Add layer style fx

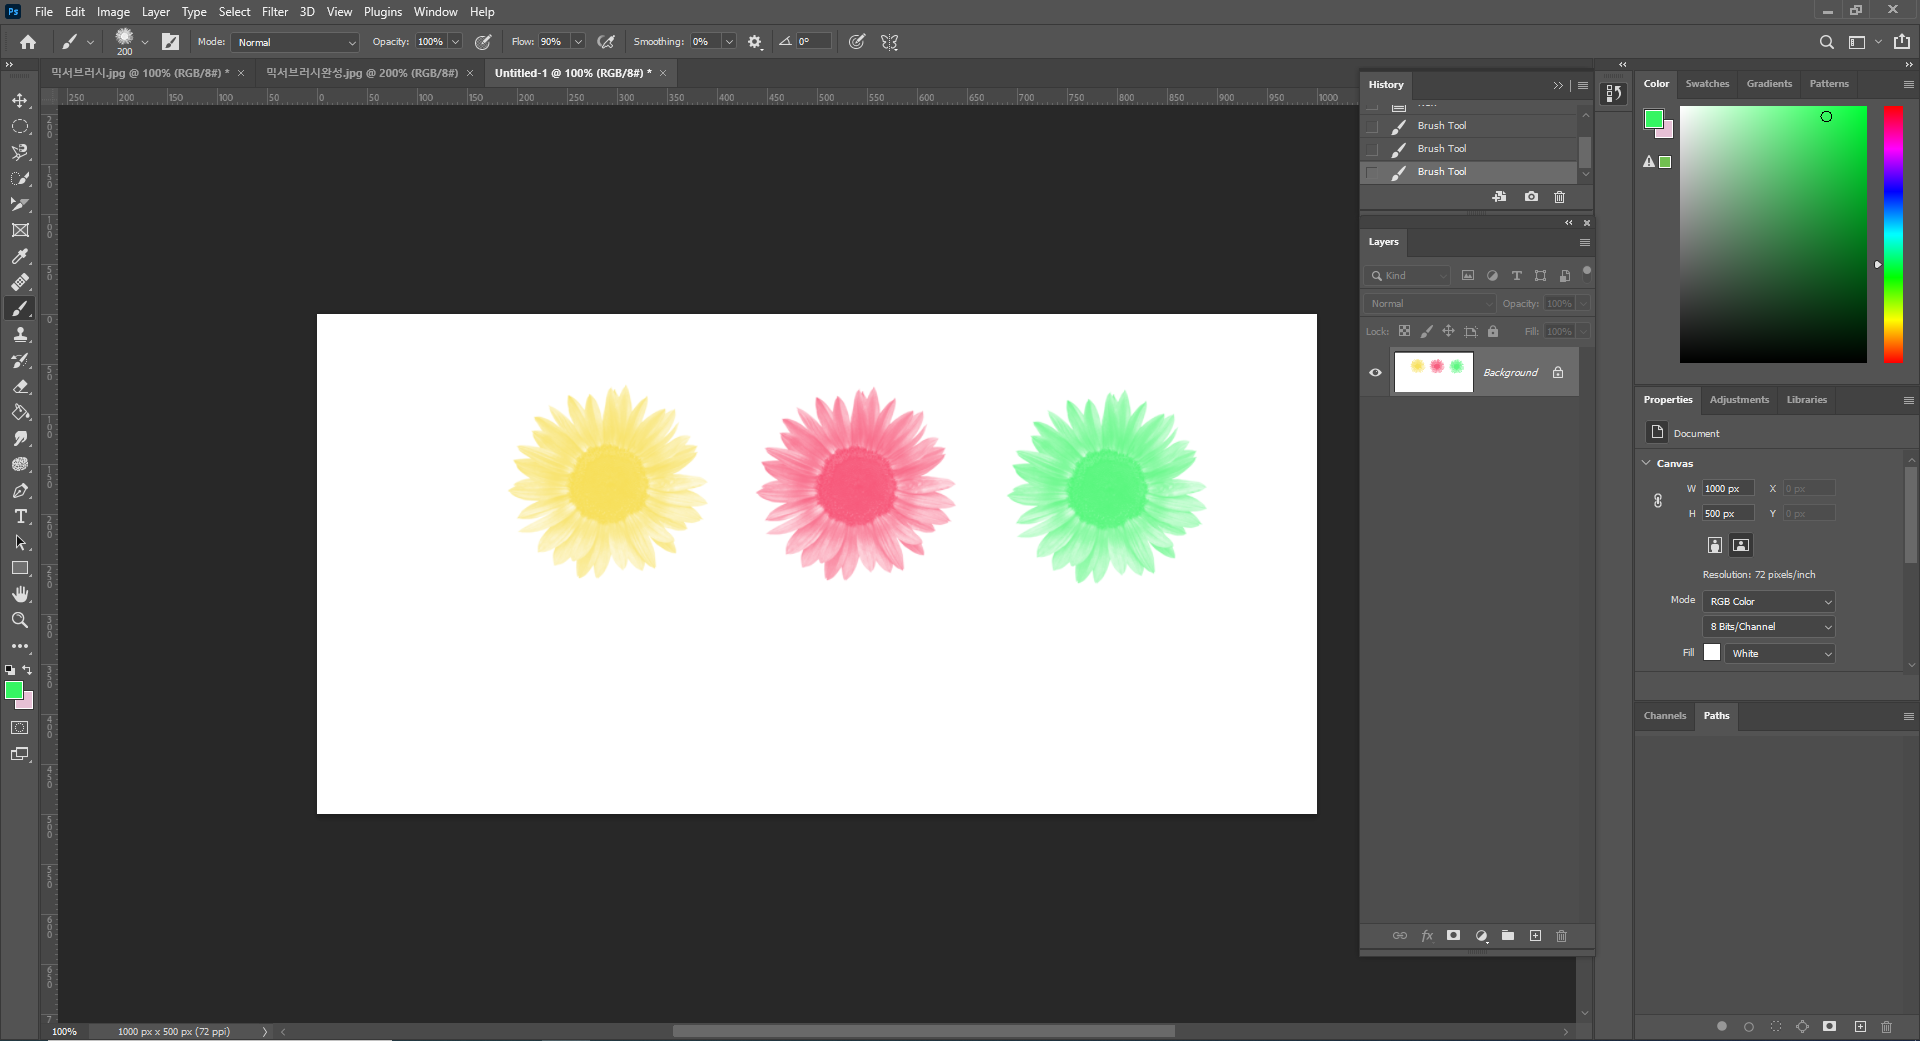coord(1427,936)
